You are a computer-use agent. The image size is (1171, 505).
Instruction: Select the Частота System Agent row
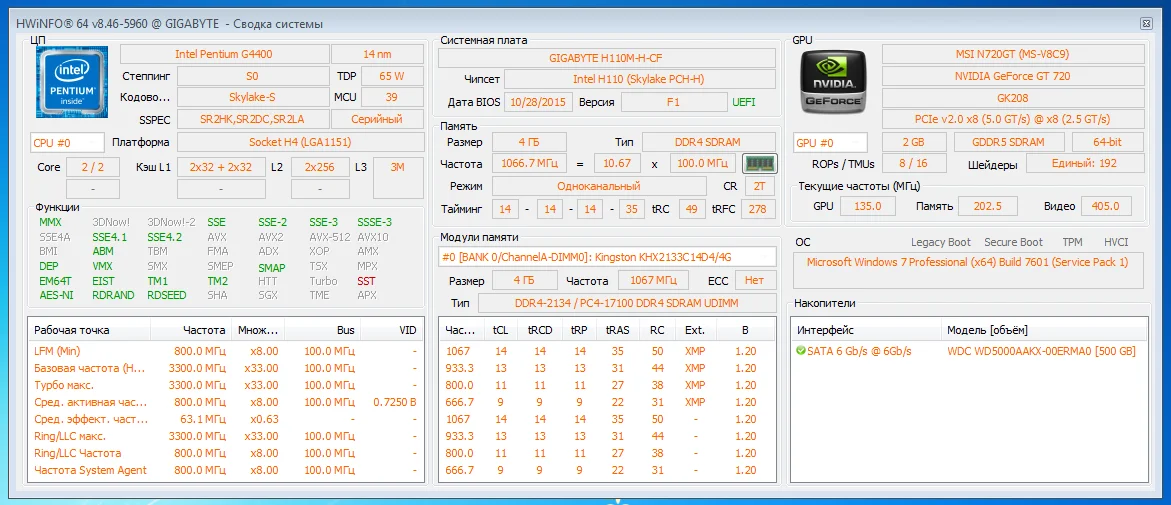226,471
